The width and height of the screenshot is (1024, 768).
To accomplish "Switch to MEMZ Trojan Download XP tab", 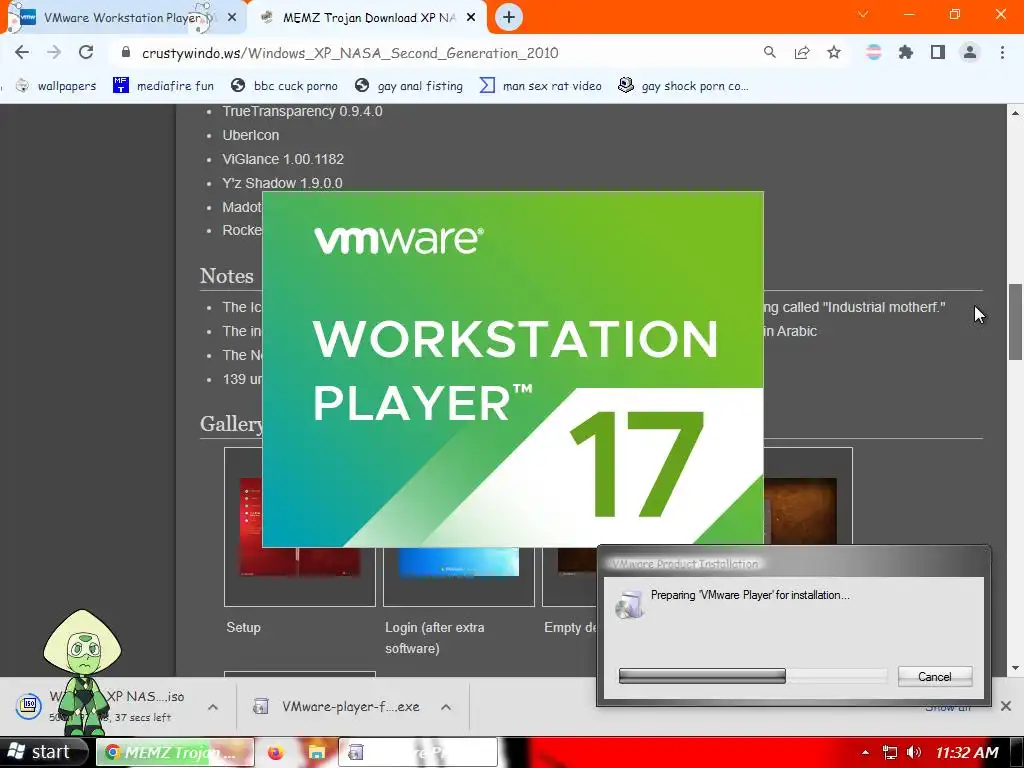I will click(x=369, y=18).
